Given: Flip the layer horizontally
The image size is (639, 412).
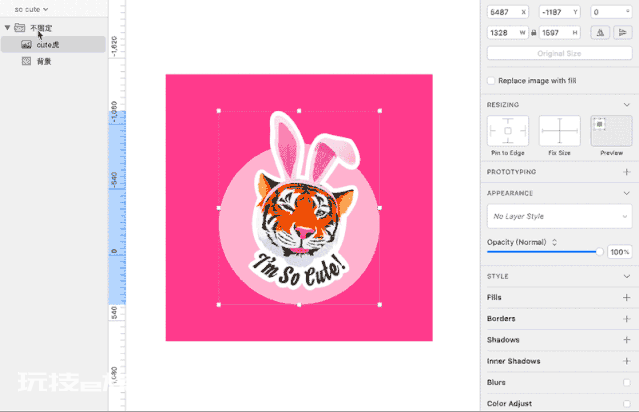Looking at the screenshot, I should click(600, 33).
